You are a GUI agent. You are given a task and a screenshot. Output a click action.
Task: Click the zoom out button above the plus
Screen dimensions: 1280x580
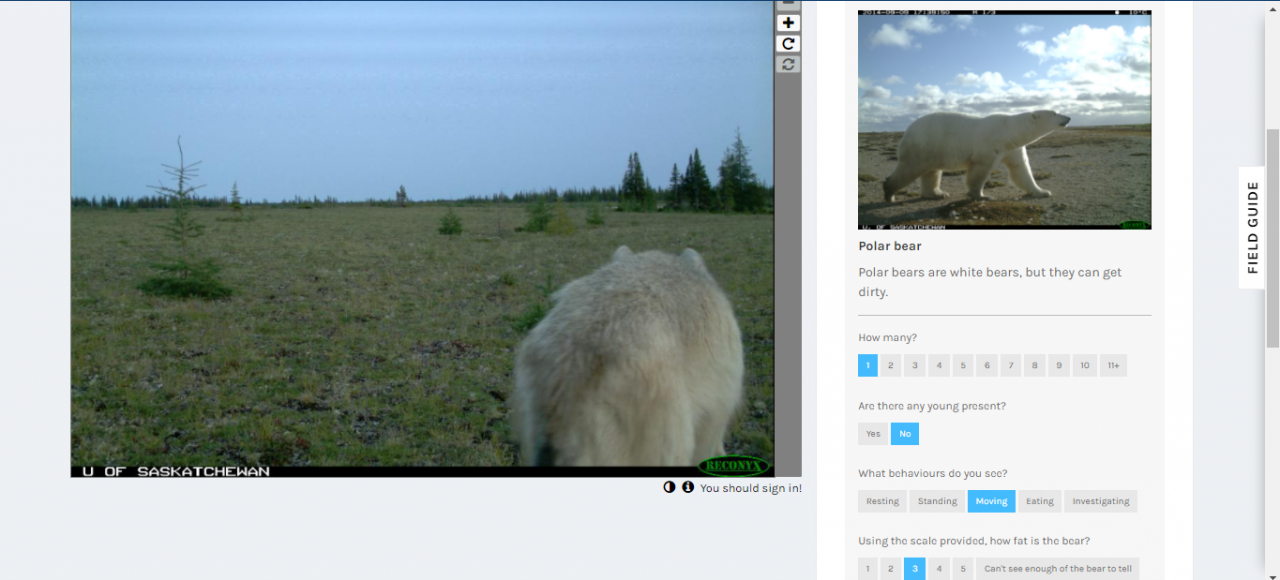click(x=788, y=4)
